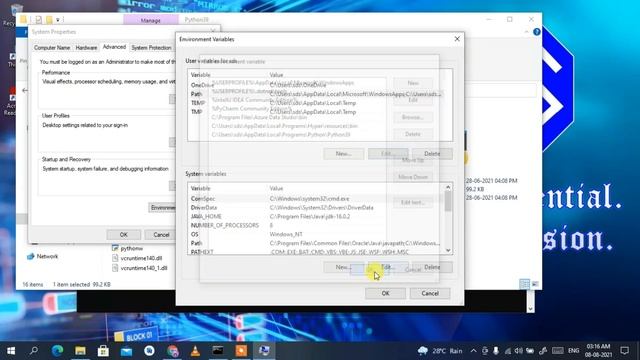
Task: Click the Environment Variables button in System Properties
Action: 162,208
